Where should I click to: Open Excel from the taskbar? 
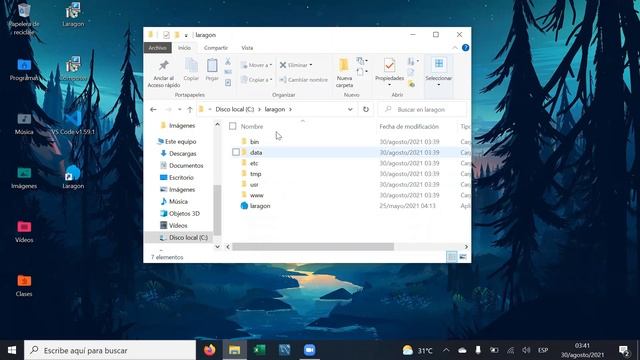(259, 350)
